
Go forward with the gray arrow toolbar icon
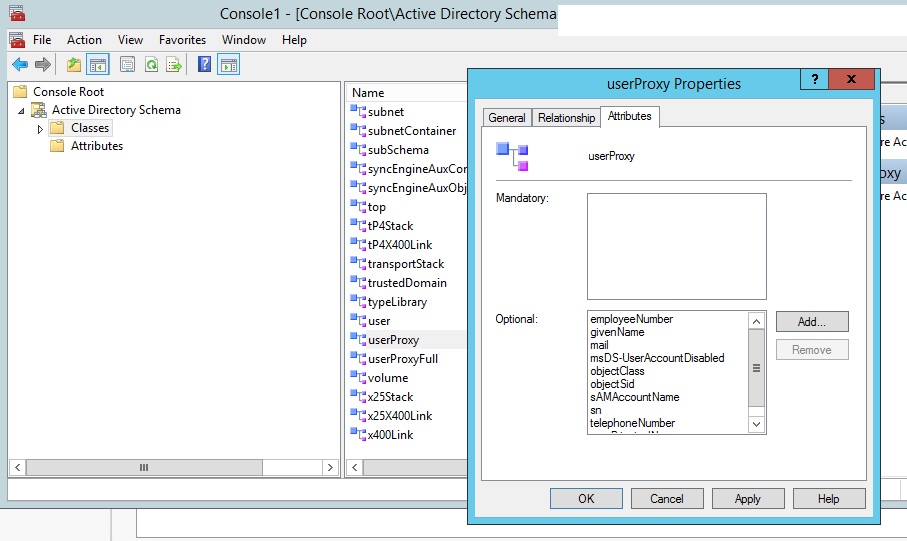pos(43,64)
